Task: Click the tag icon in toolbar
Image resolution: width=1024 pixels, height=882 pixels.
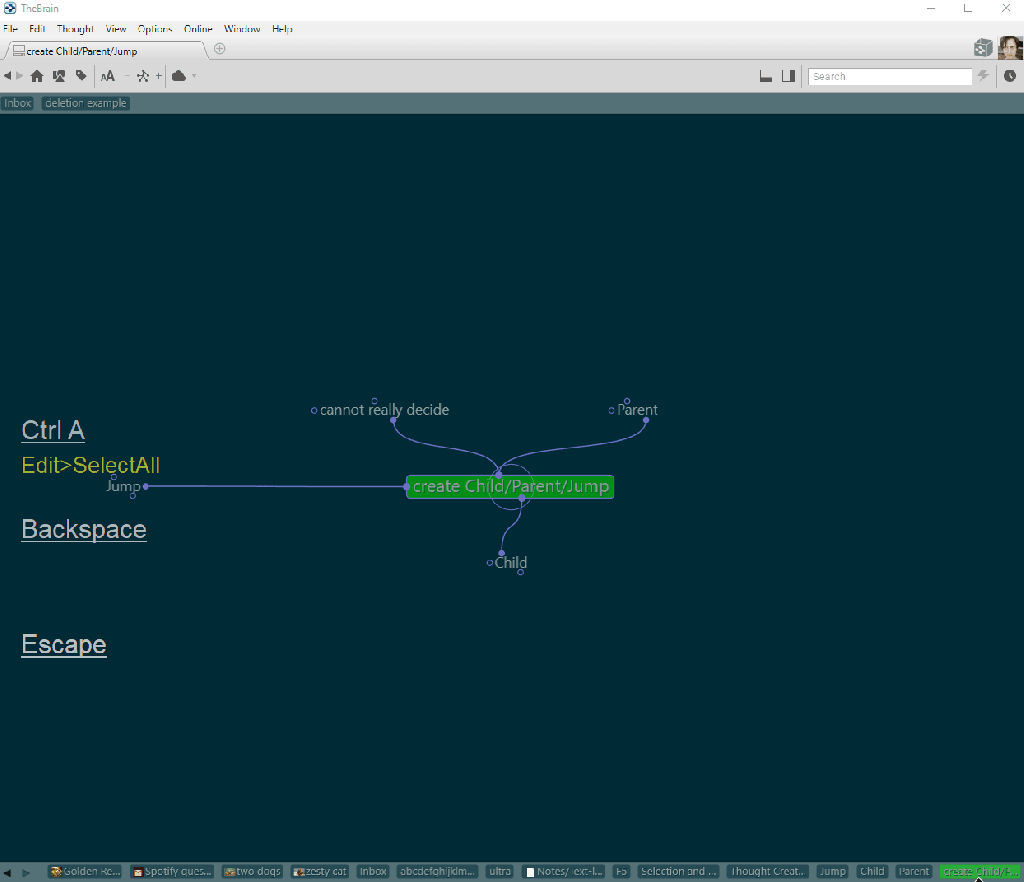Action: [x=81, y=76]
